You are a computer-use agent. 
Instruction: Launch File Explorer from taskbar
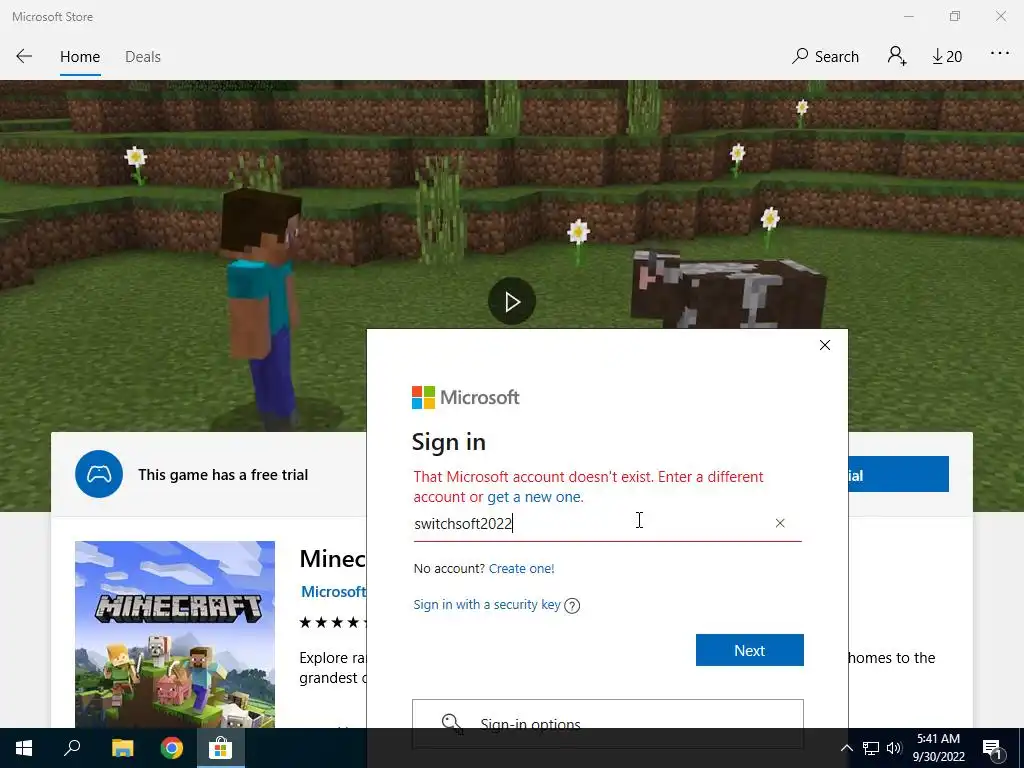[122, 748]
